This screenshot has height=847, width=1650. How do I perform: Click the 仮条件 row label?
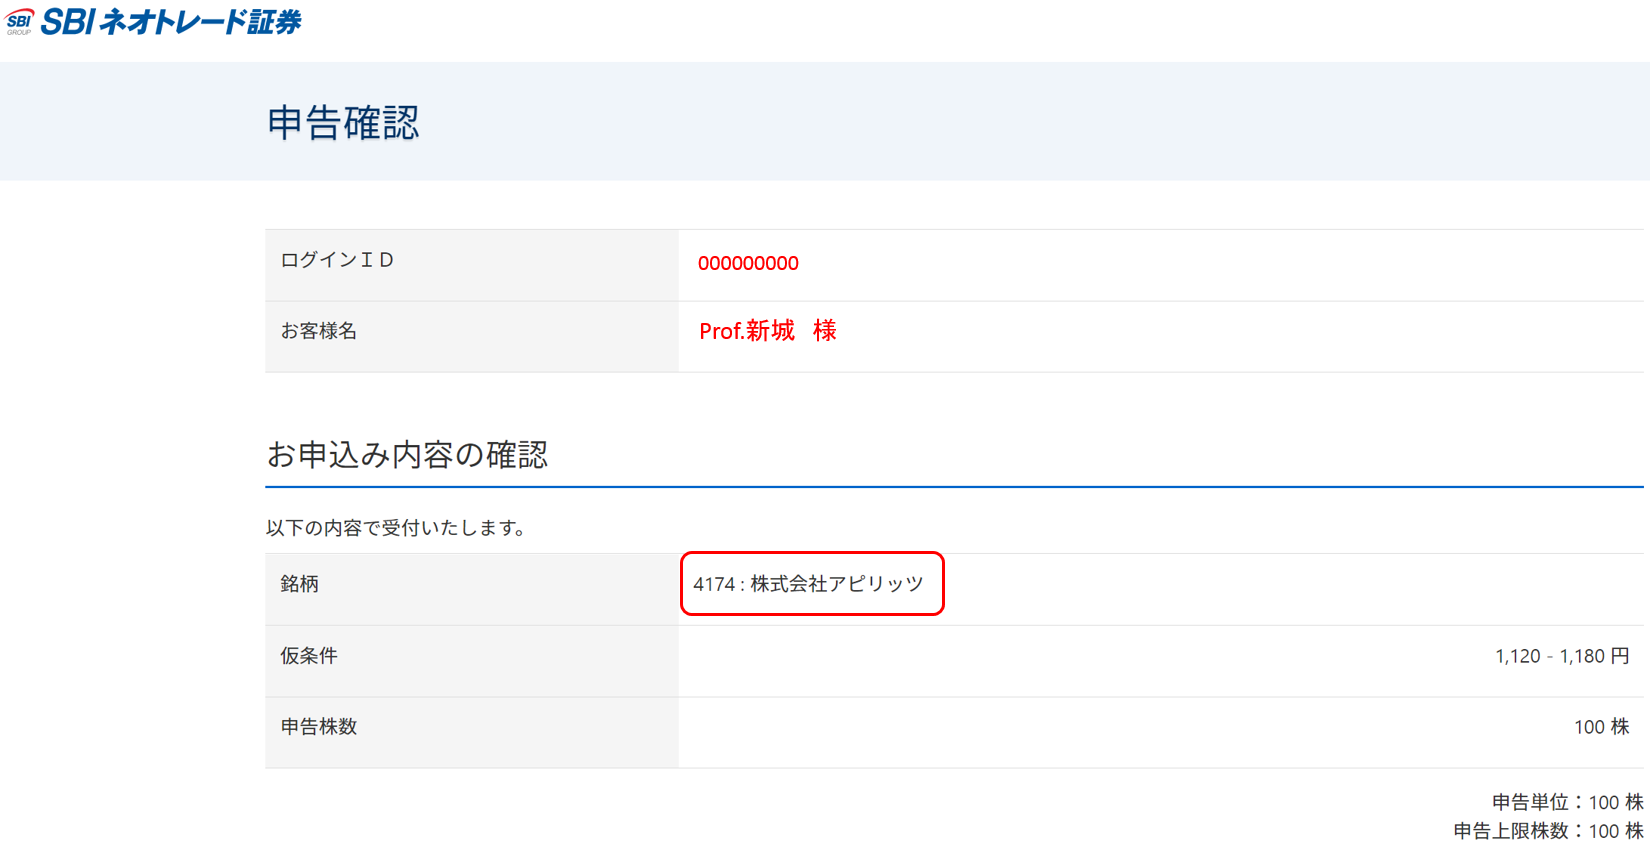click(471, 661)
